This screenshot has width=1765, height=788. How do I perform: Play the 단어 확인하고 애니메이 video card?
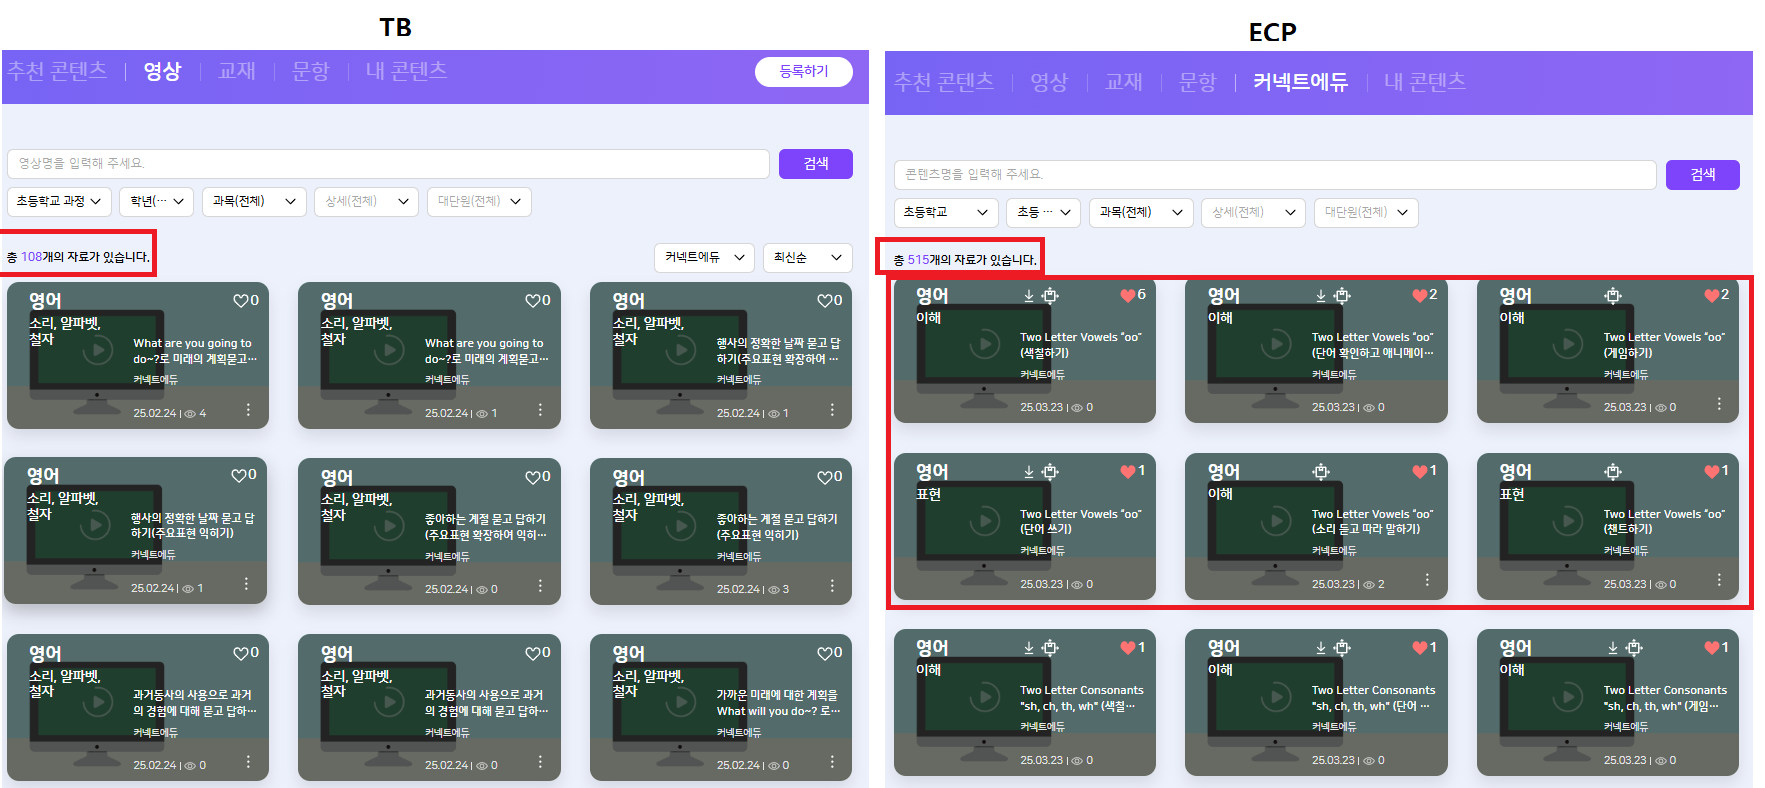1275,345
